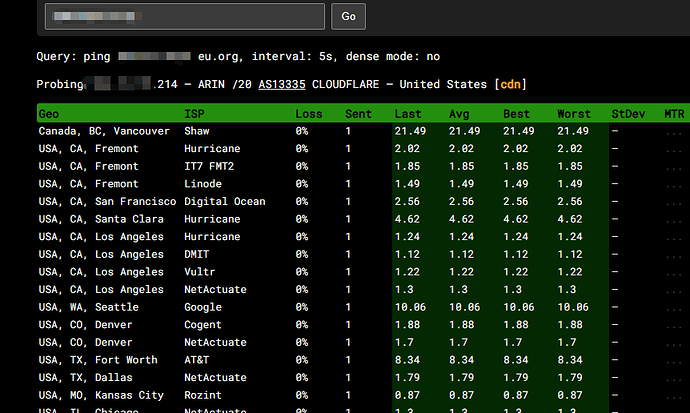
Task: Click the Avg column header
Action: pos(459,114)
